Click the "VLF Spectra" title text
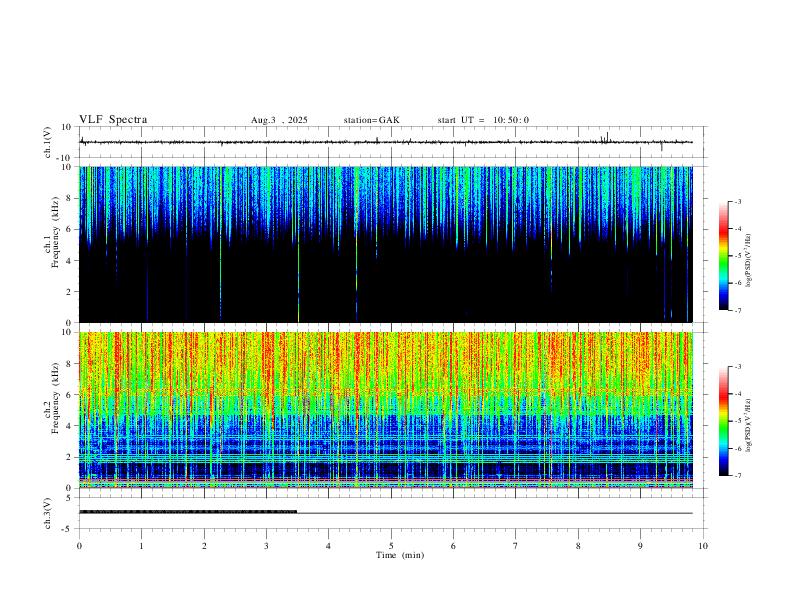 pyautogui.click(x=113, y=120)
